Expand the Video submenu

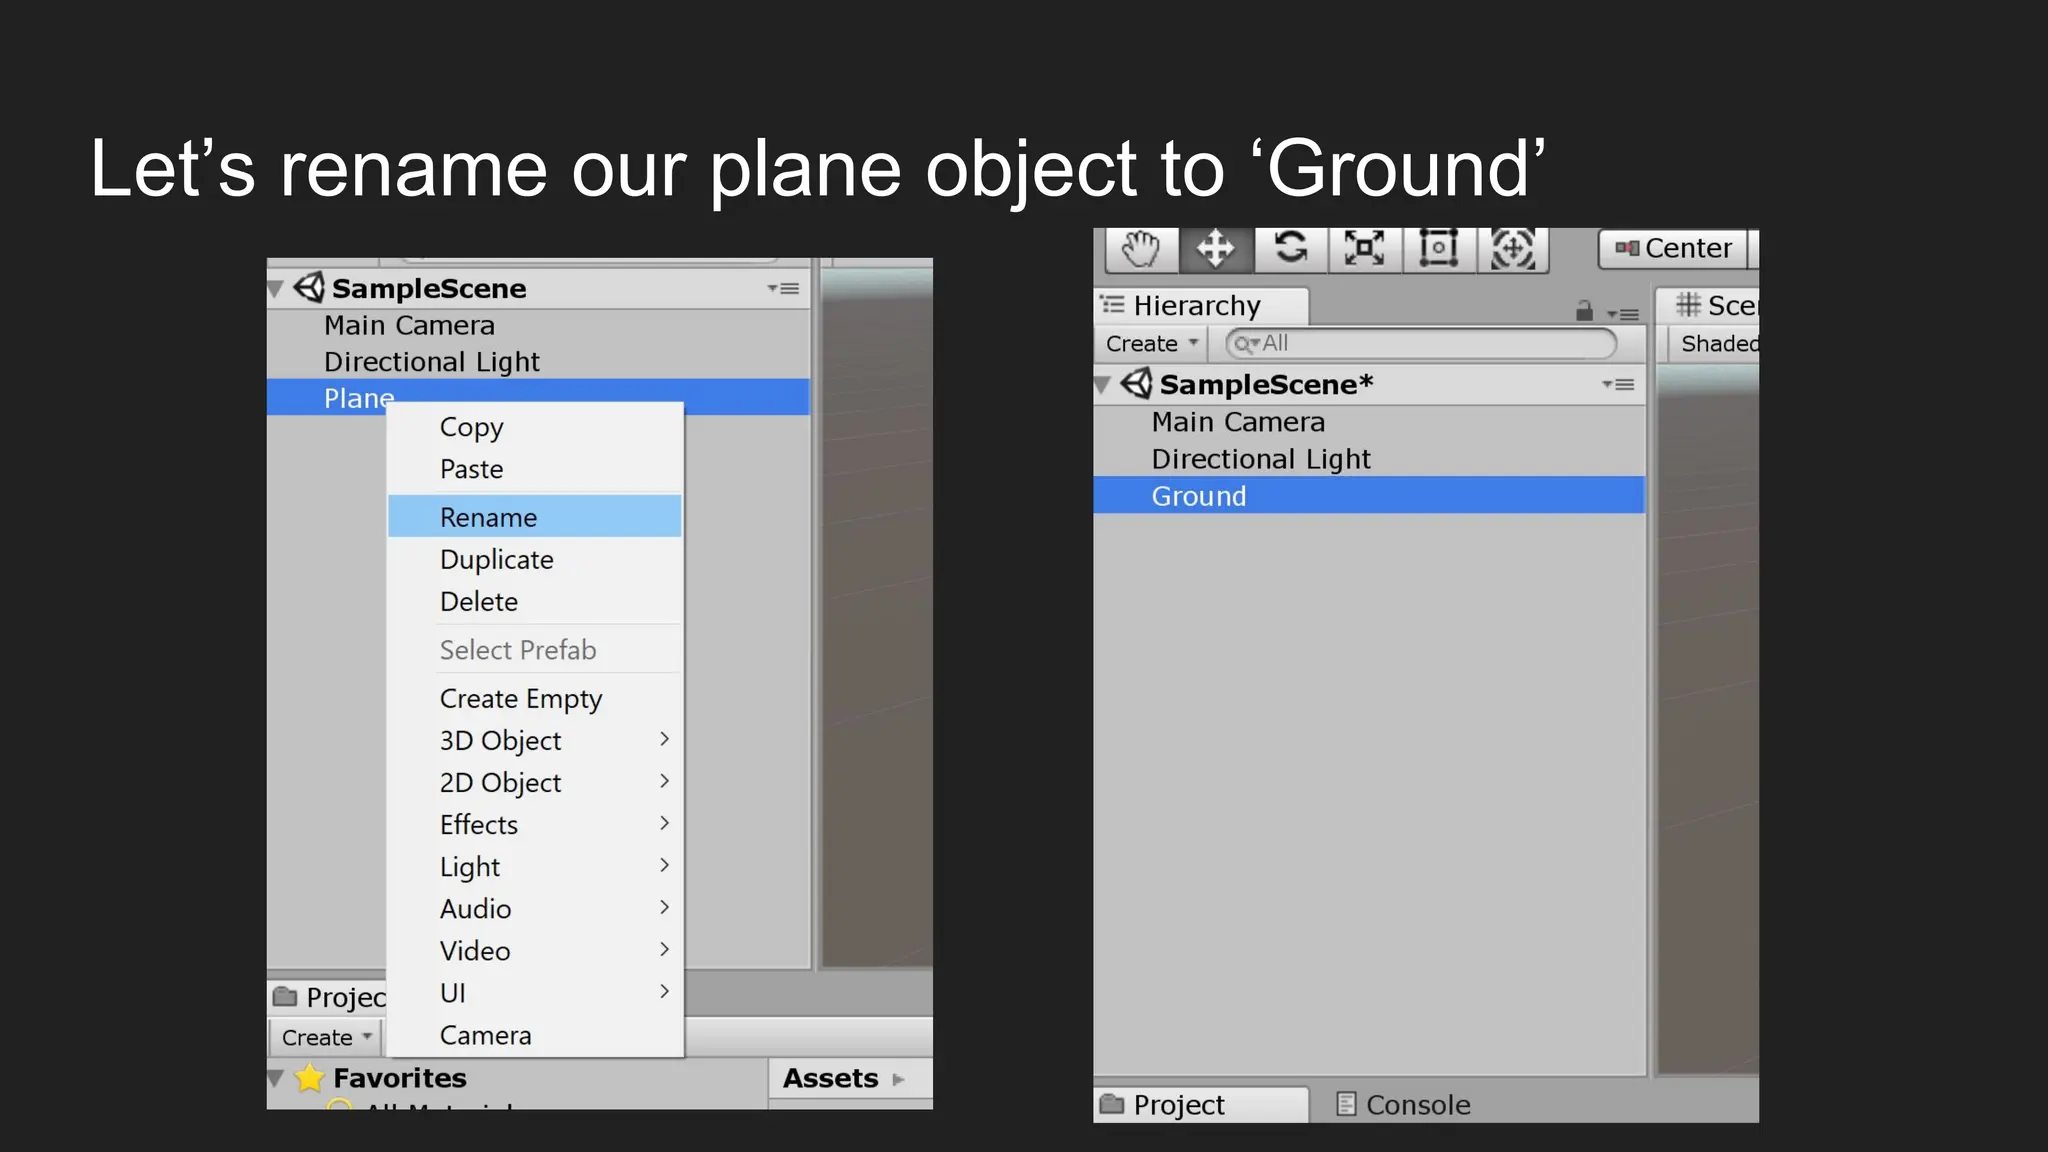tap(535, 950)
